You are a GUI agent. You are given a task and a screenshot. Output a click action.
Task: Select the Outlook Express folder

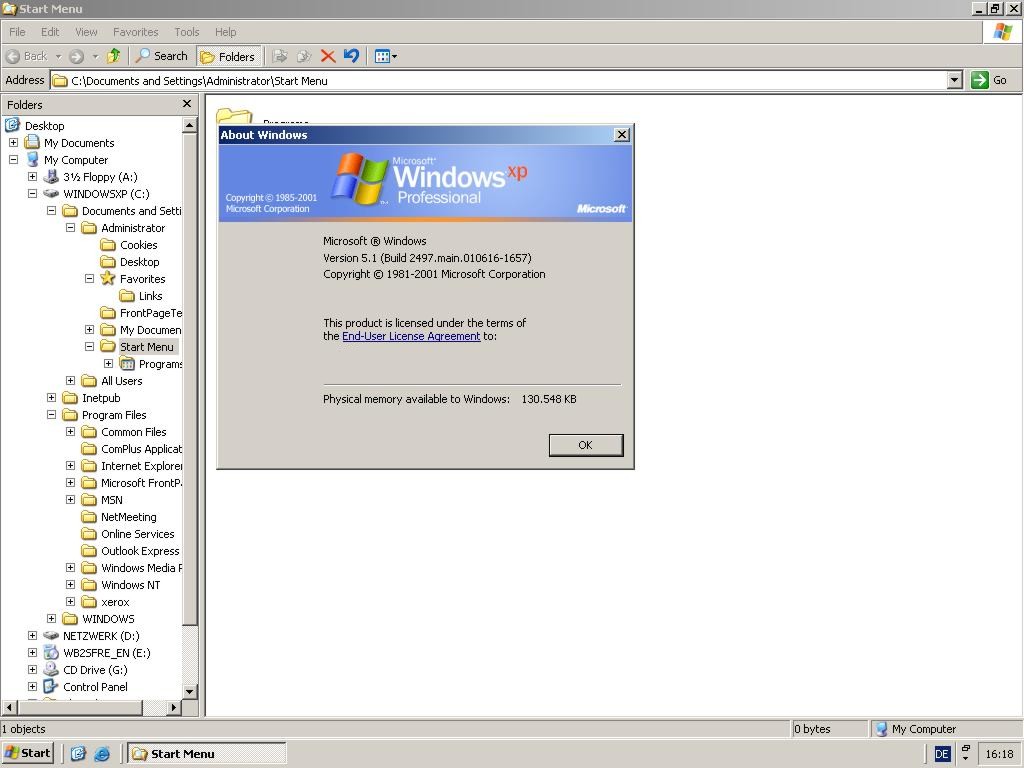point(140,551)
